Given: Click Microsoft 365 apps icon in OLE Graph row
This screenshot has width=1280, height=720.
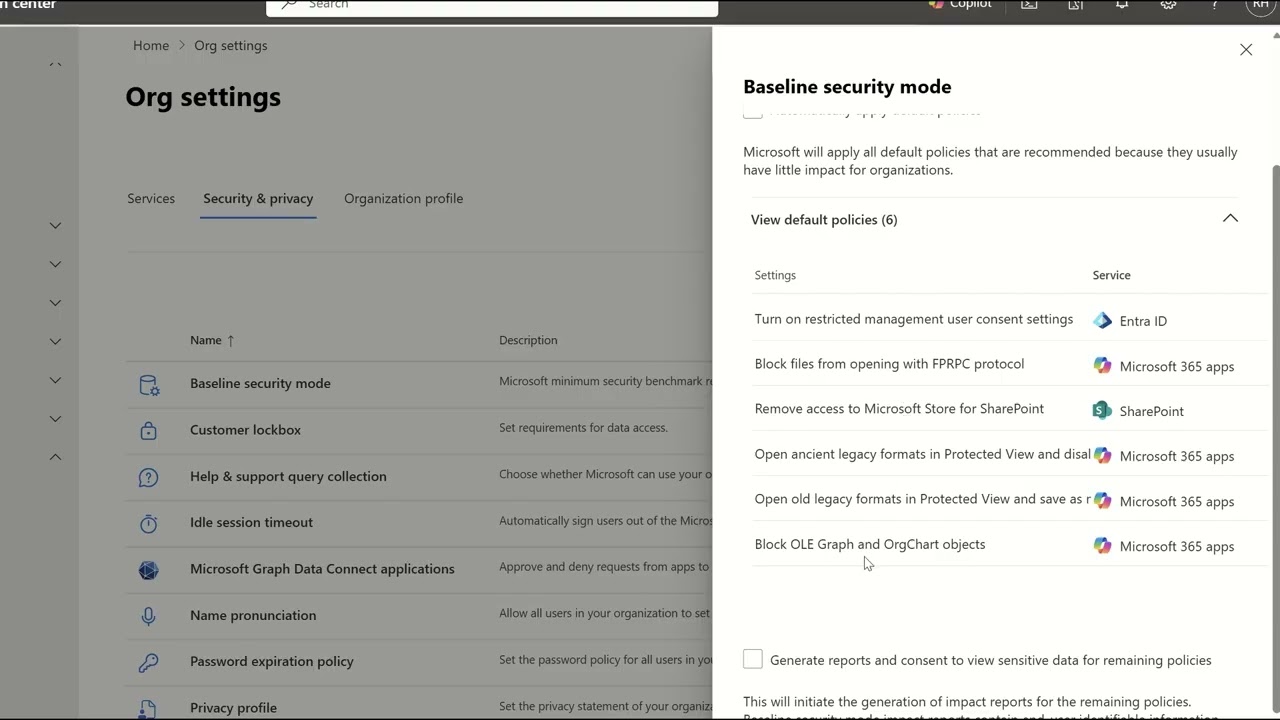Looking at the screenshot, I should 1102,546.
